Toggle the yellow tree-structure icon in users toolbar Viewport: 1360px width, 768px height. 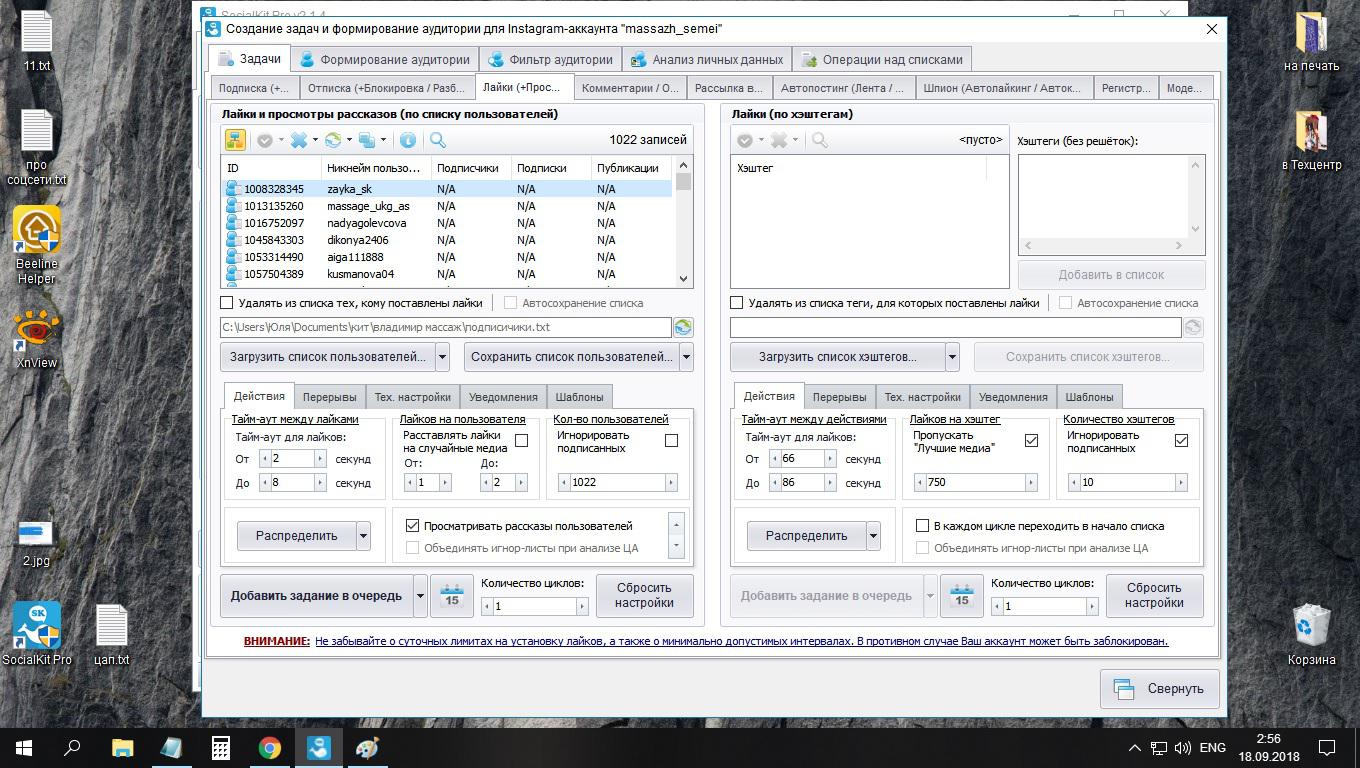[234, 140]
